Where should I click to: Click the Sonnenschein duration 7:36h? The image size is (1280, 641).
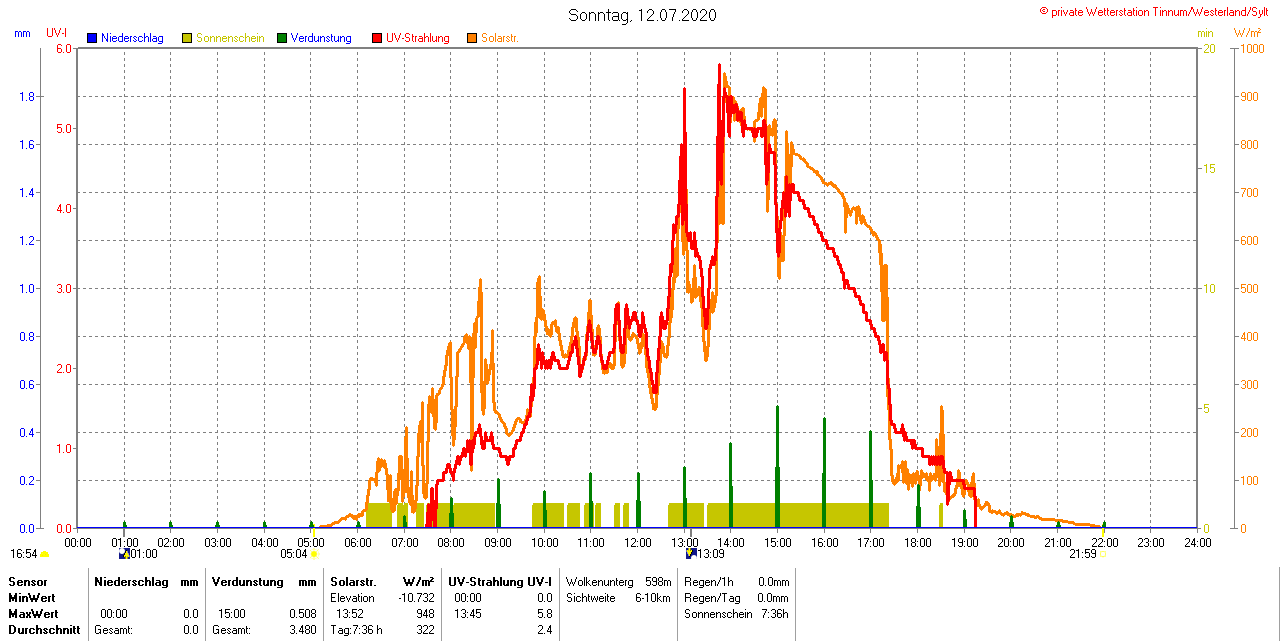click(774, 613)
